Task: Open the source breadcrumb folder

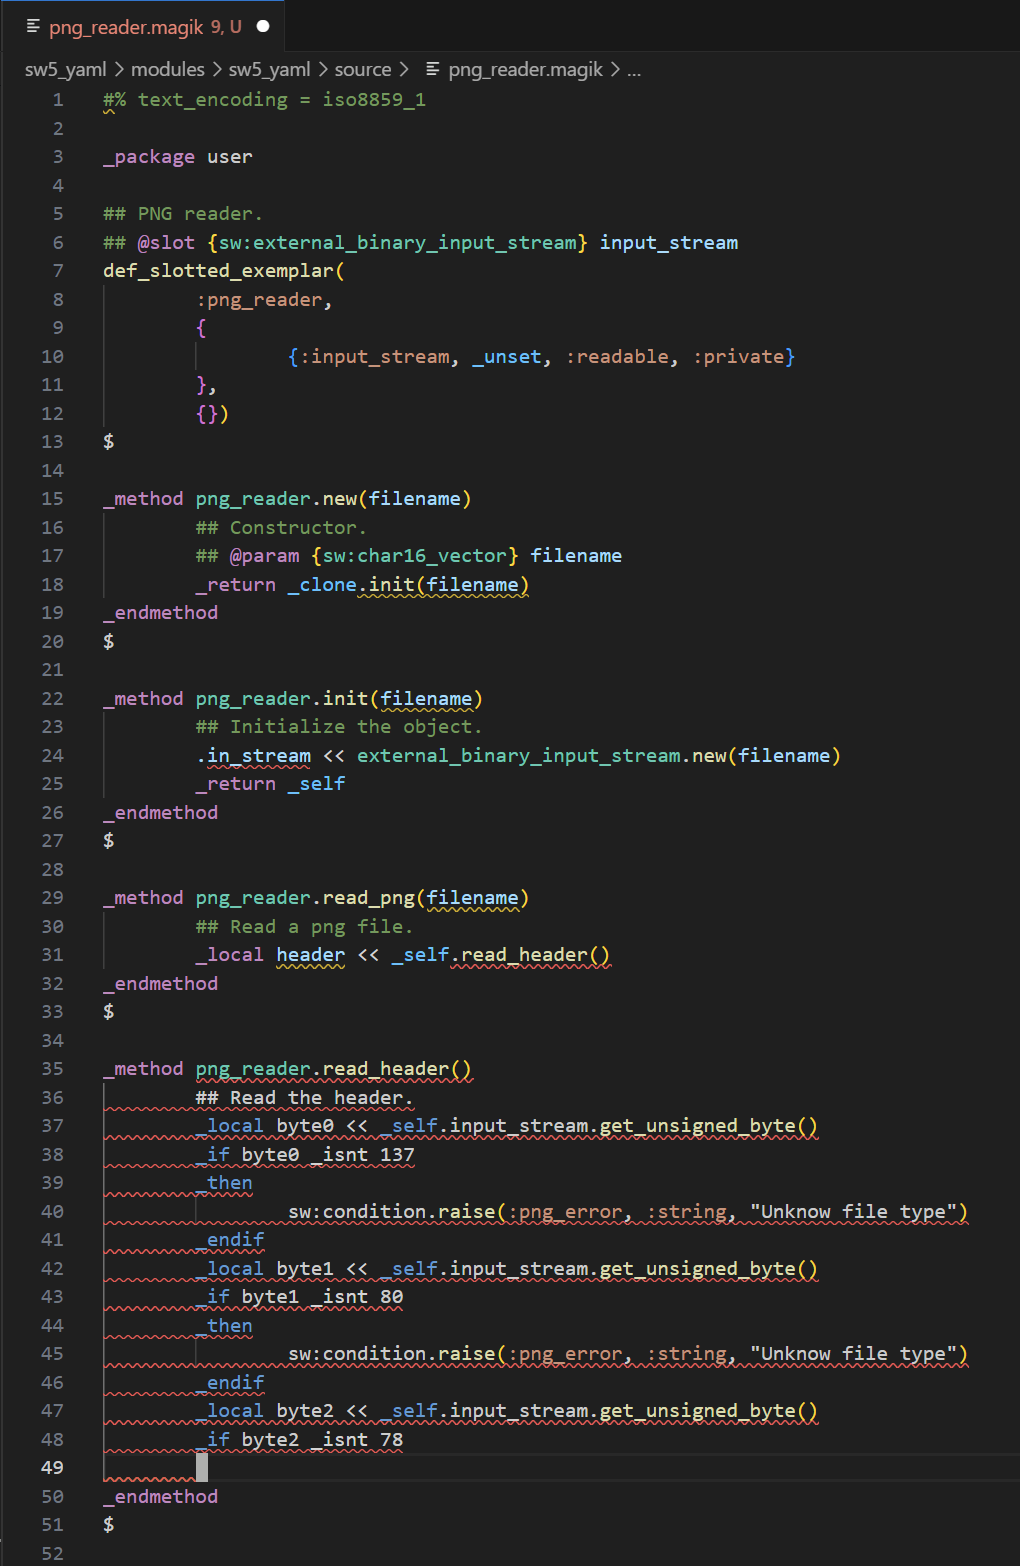Action: coord(362,70)
